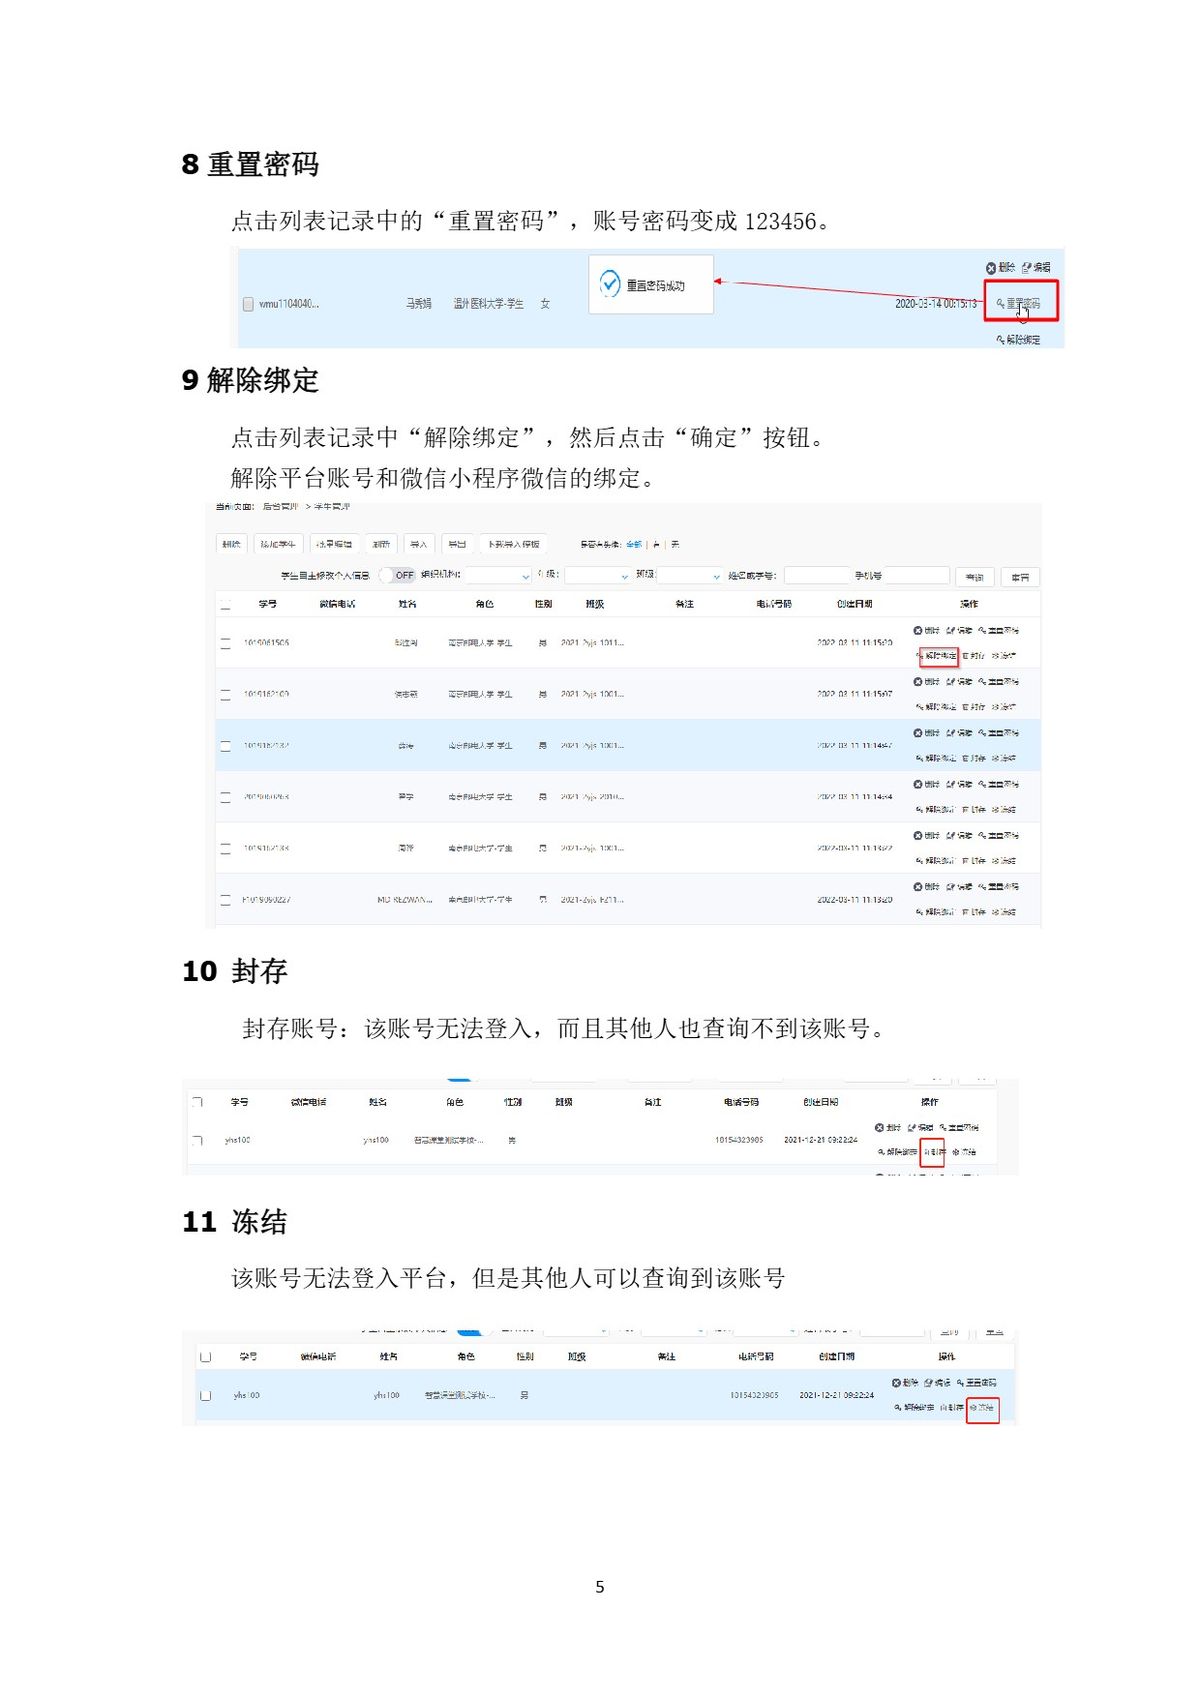
Task: Click 添加学生 in the toolbar
Action: 277,544
